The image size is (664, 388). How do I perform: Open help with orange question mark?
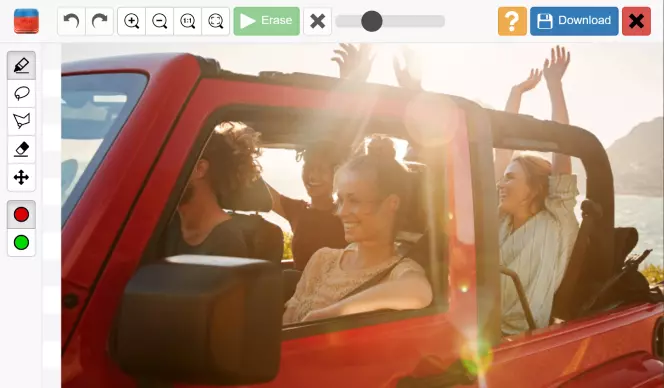coord(512,21)
